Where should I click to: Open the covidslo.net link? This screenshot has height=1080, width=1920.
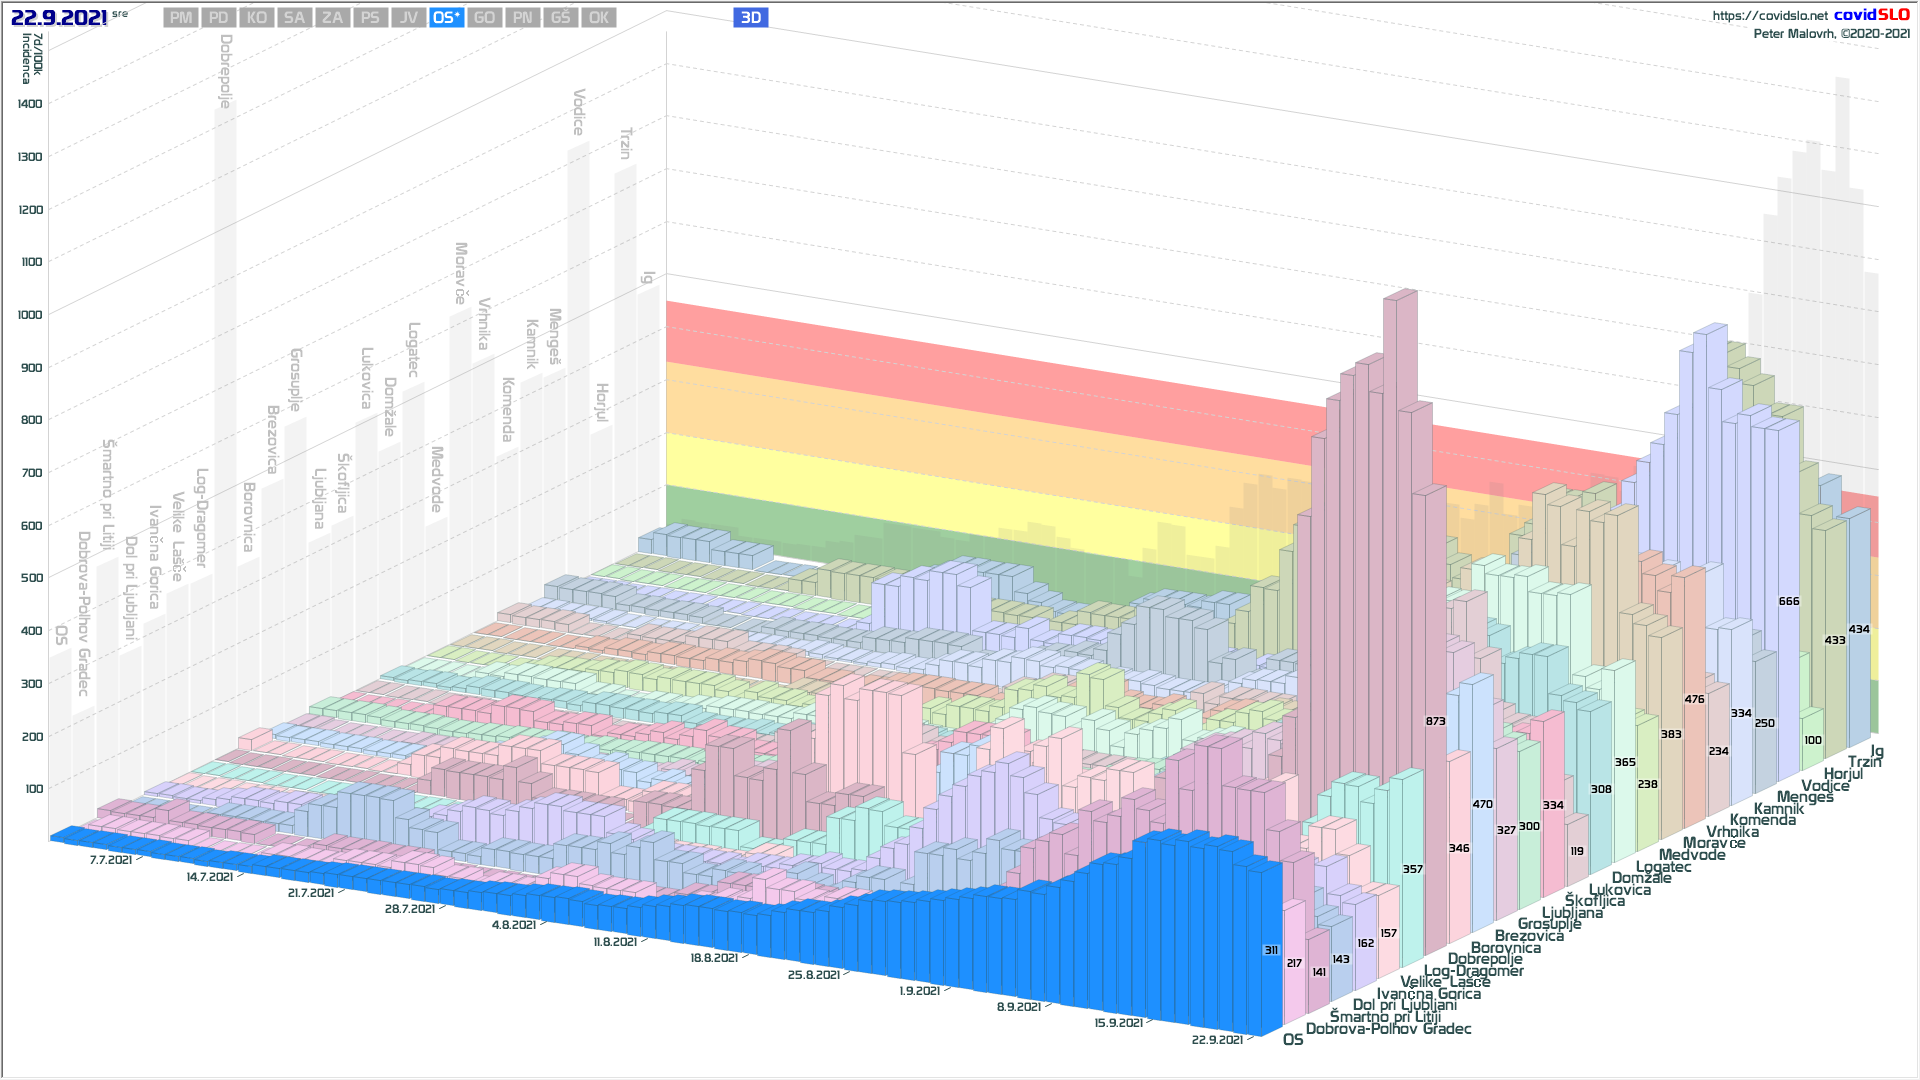point(1769,16)
